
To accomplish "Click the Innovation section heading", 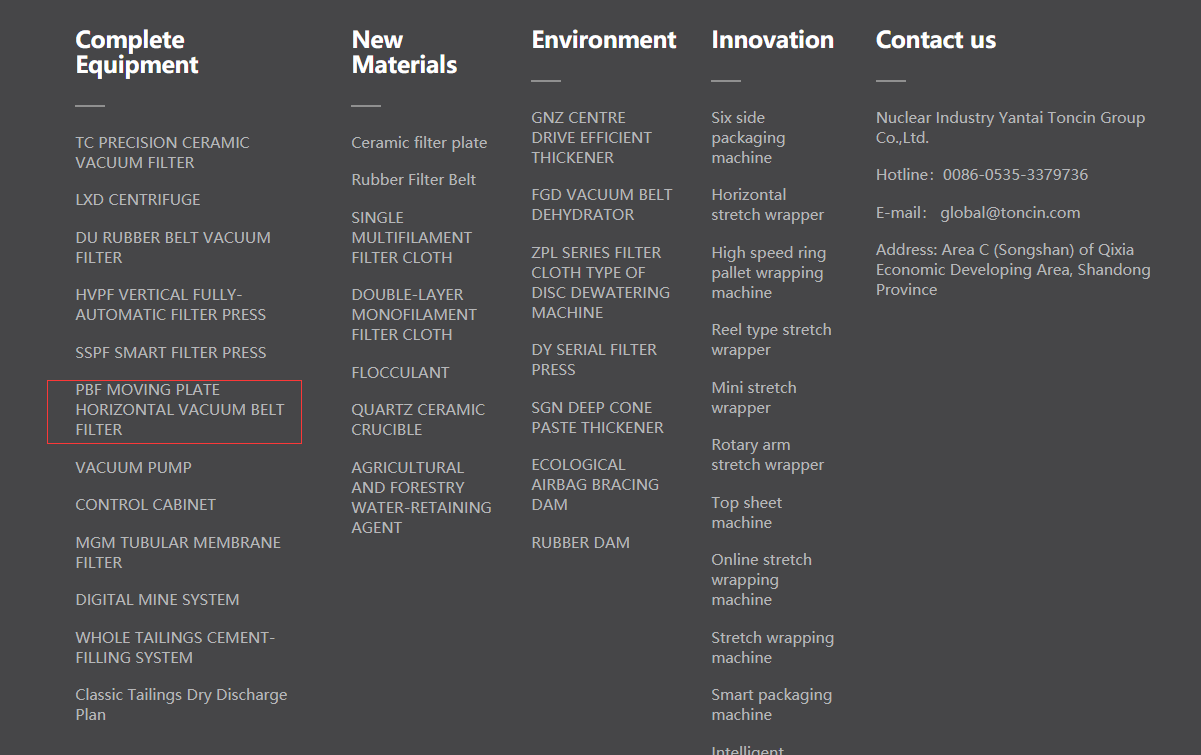I will pos(772,40).
